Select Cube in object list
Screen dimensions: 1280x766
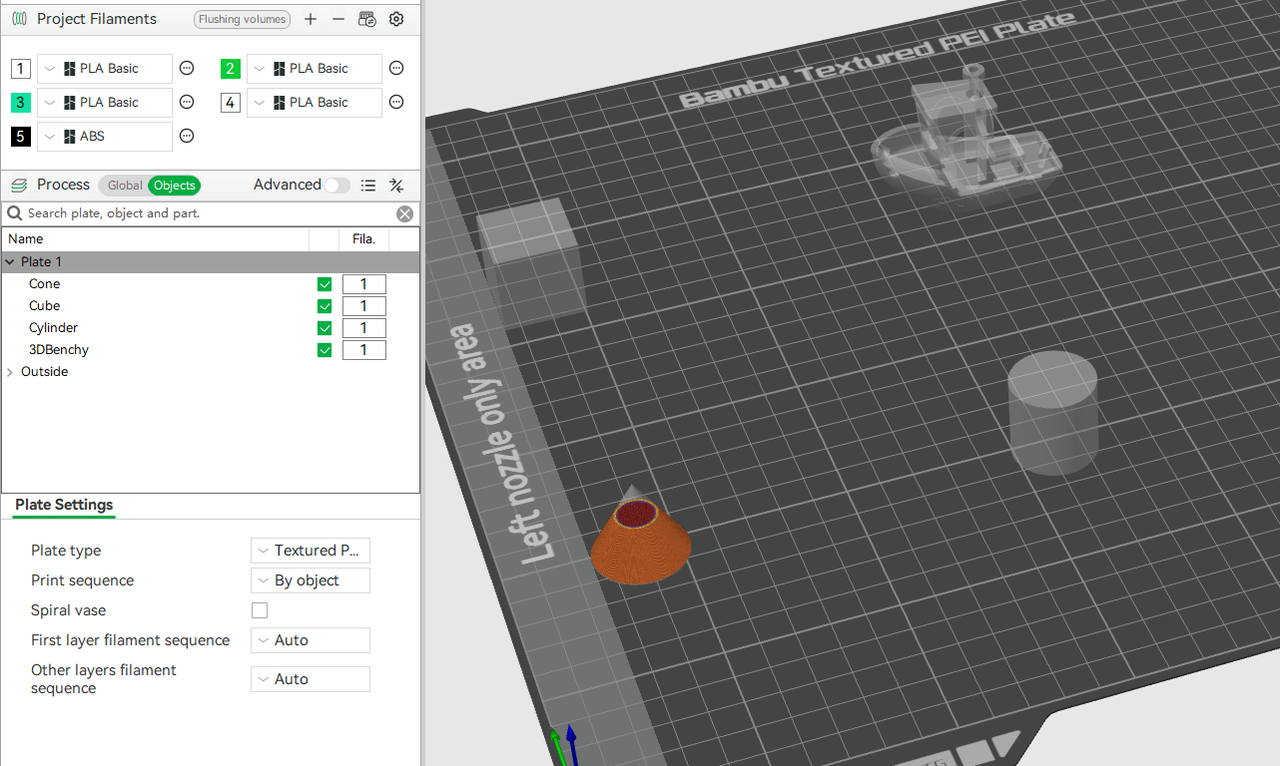coord(45,306)
